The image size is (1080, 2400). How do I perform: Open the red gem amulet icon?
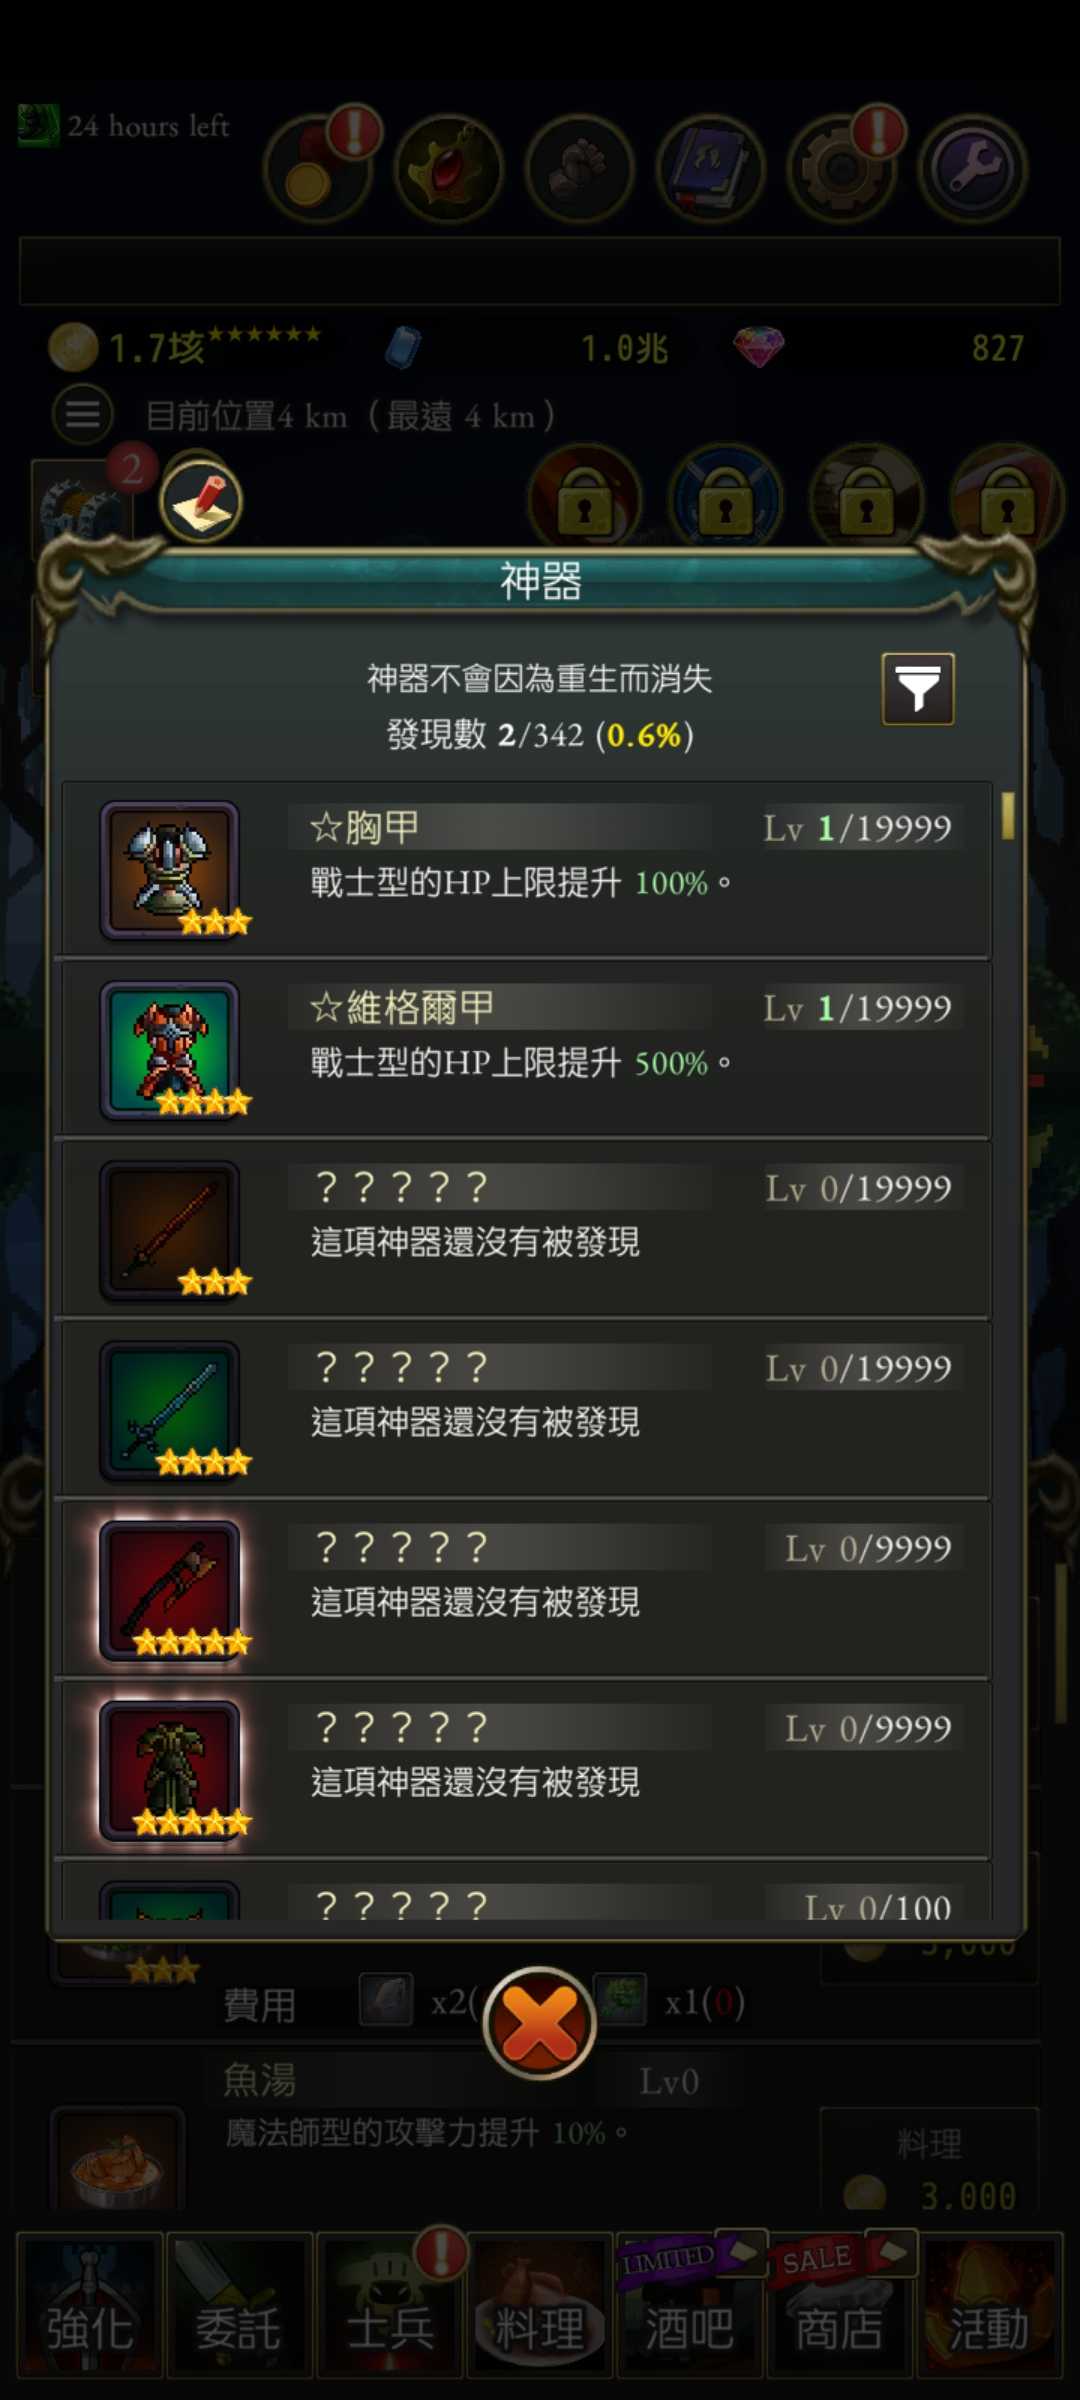449,168
